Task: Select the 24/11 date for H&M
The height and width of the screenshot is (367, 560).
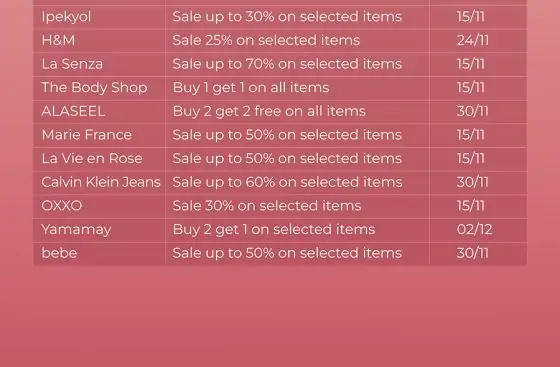Action: pyautogui.click(x=472, y=40)
